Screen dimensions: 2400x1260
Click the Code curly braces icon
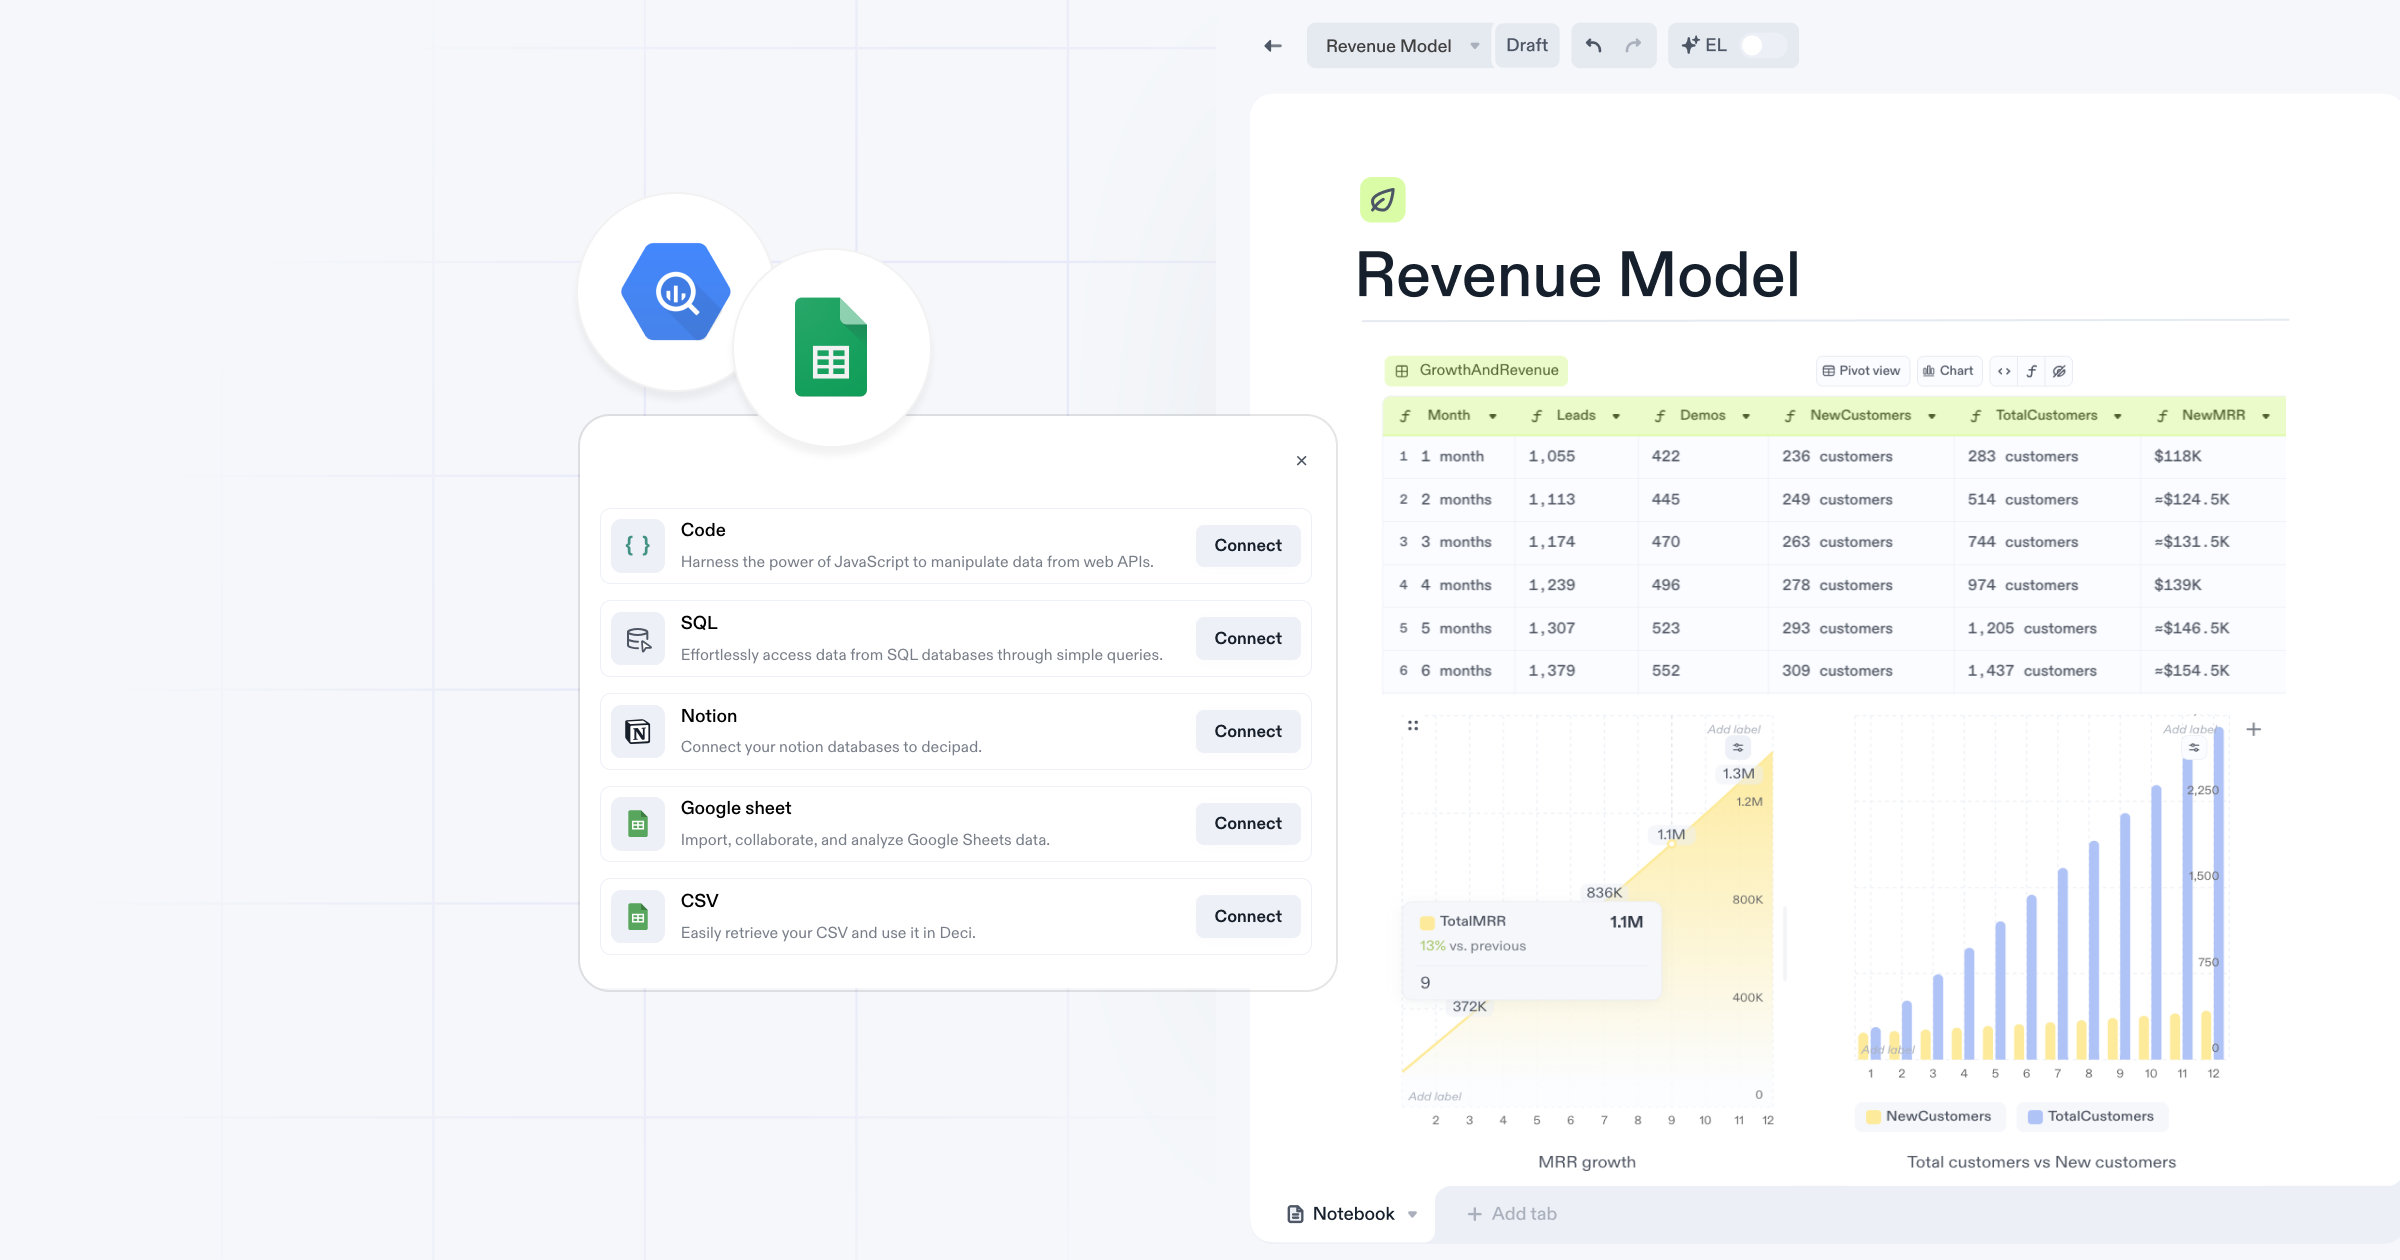[x=638, y=546]
